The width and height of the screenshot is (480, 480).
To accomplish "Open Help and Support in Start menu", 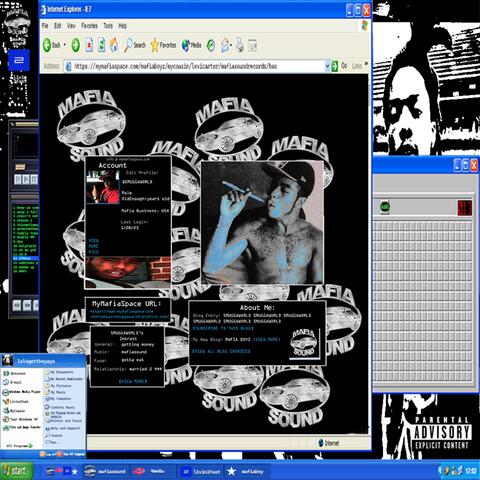I will tap(62, 428).
